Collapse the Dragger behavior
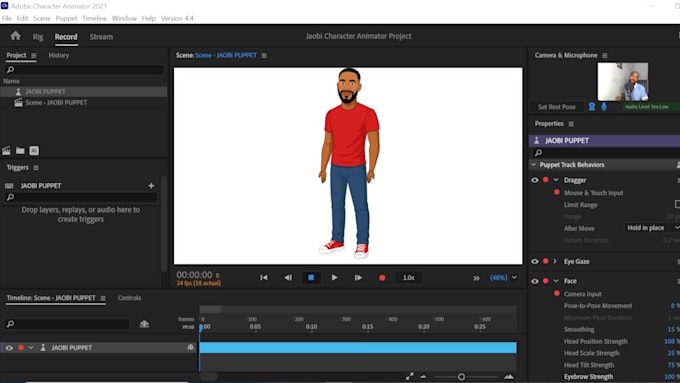Image resolution: width=680 pixels, height=383 pixels. (x=556, y=180)
